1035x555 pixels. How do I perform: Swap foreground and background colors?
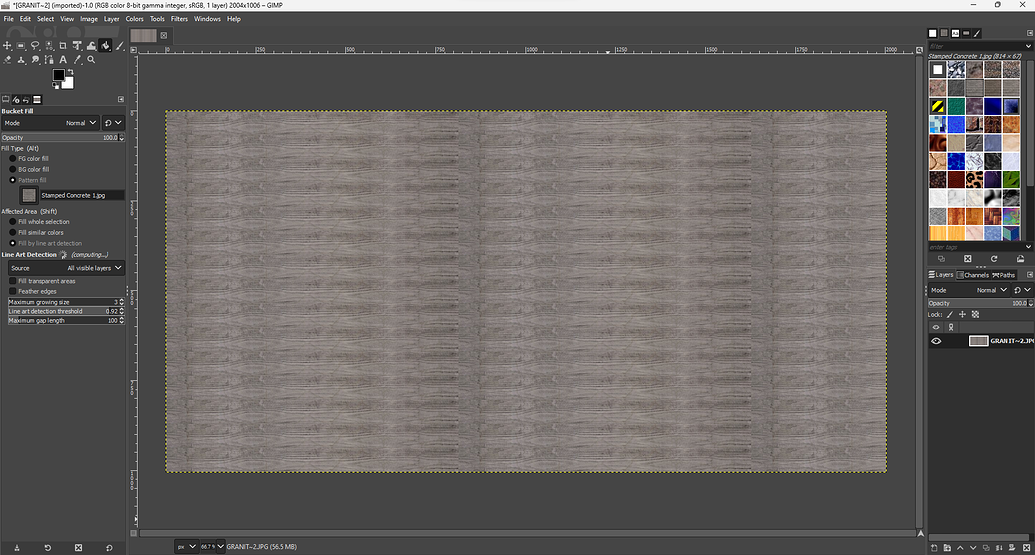click(70, 72)
